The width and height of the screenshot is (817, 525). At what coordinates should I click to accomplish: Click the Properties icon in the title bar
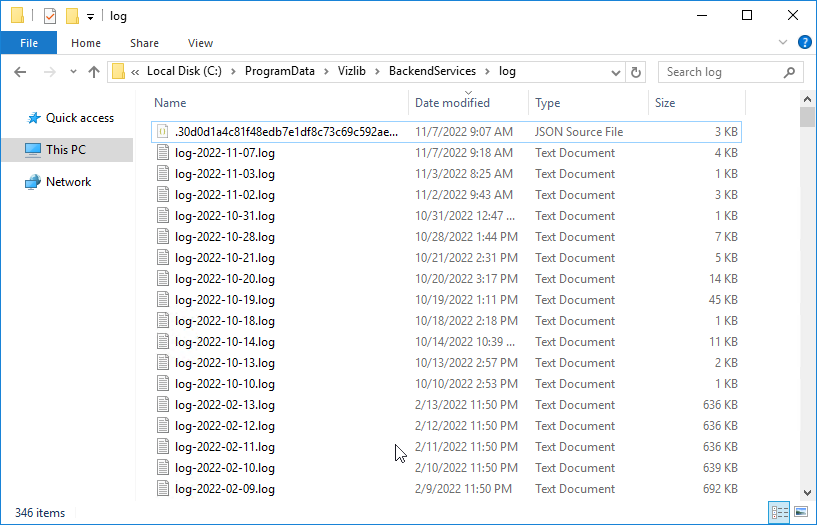(49, 16)
